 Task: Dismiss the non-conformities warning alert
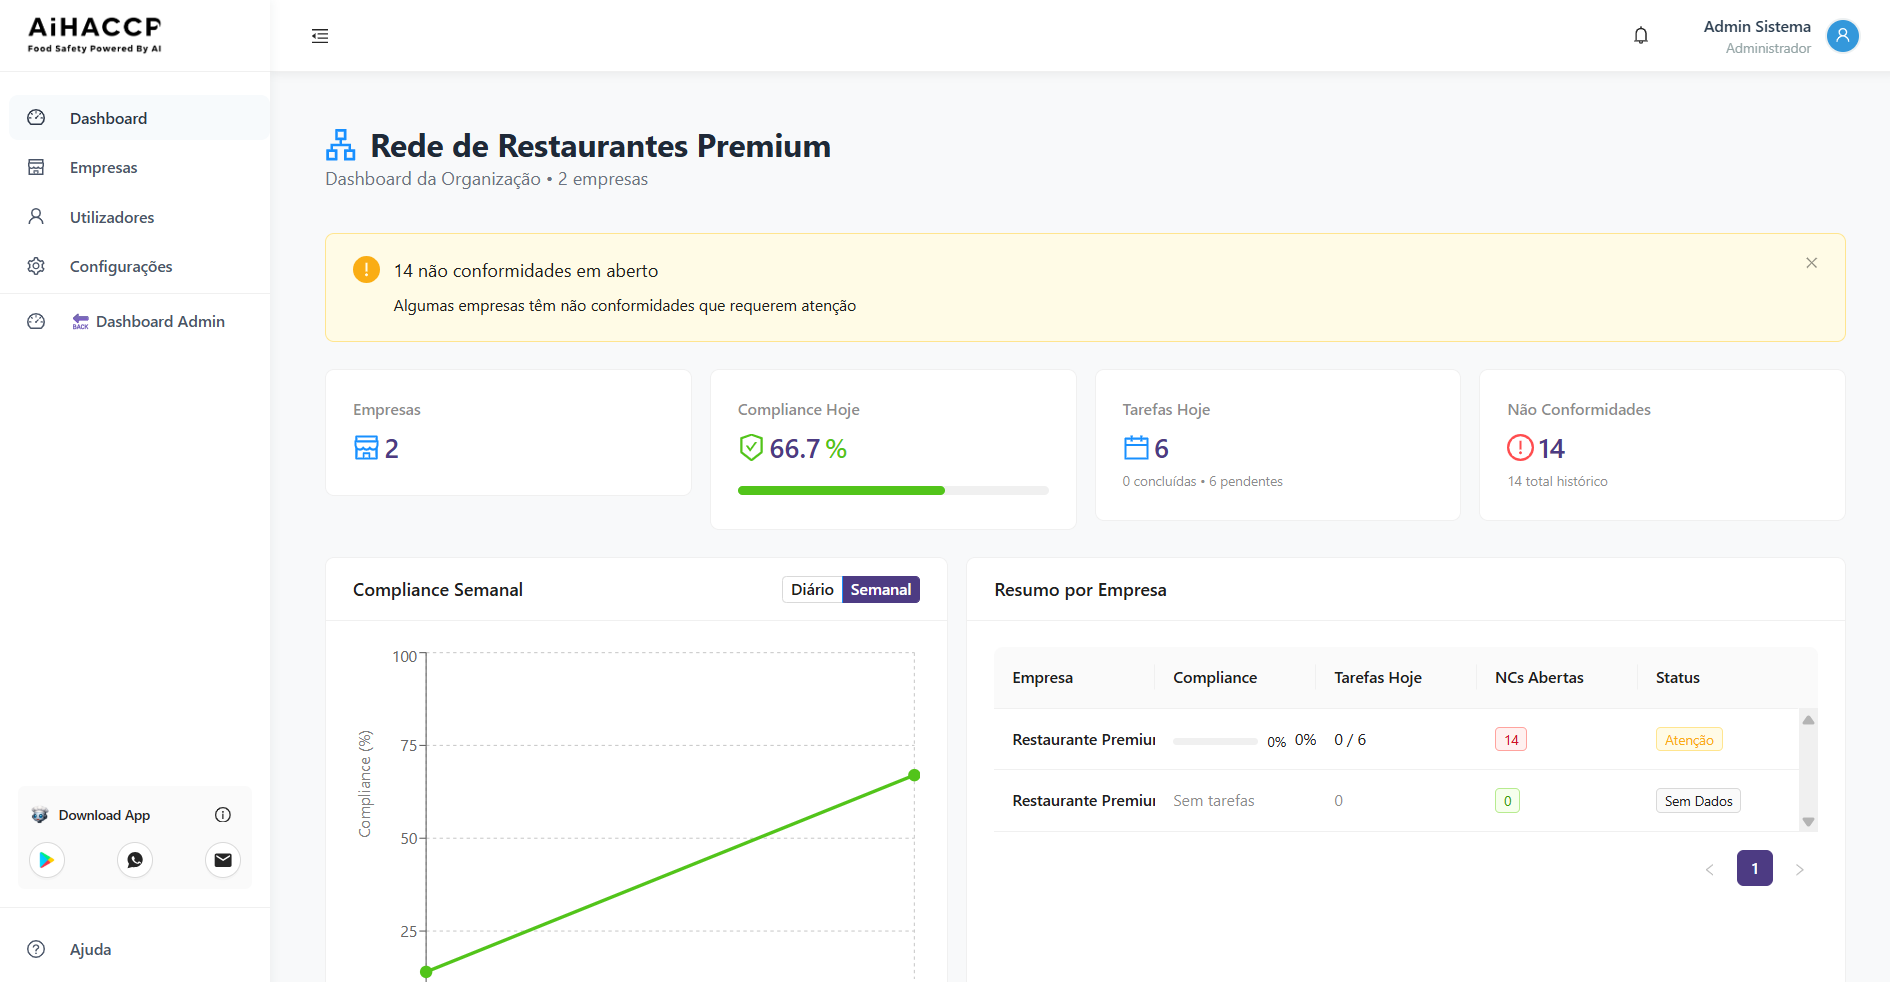1811,263
